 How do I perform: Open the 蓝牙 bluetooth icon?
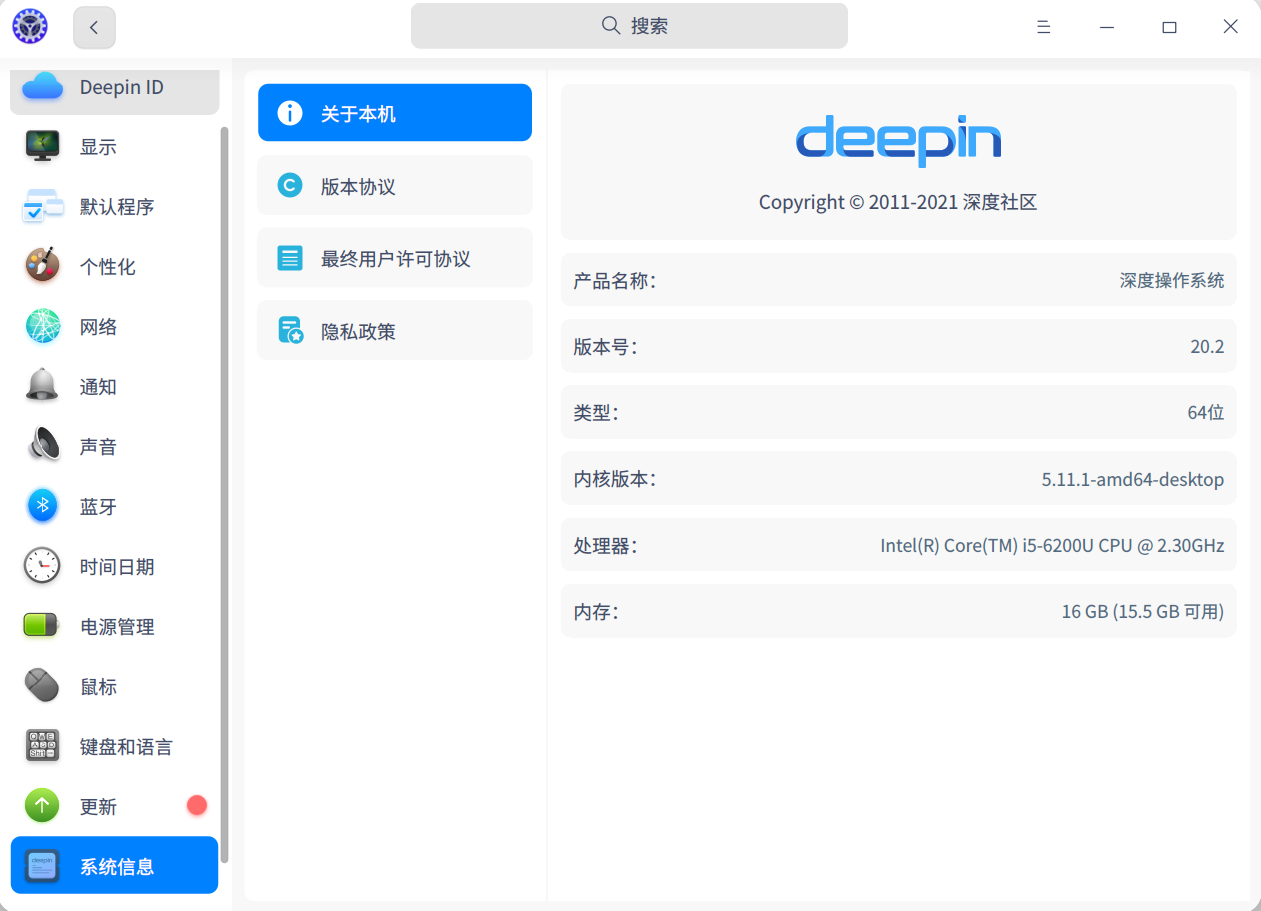pyautogui.click(x=43, y=506)
